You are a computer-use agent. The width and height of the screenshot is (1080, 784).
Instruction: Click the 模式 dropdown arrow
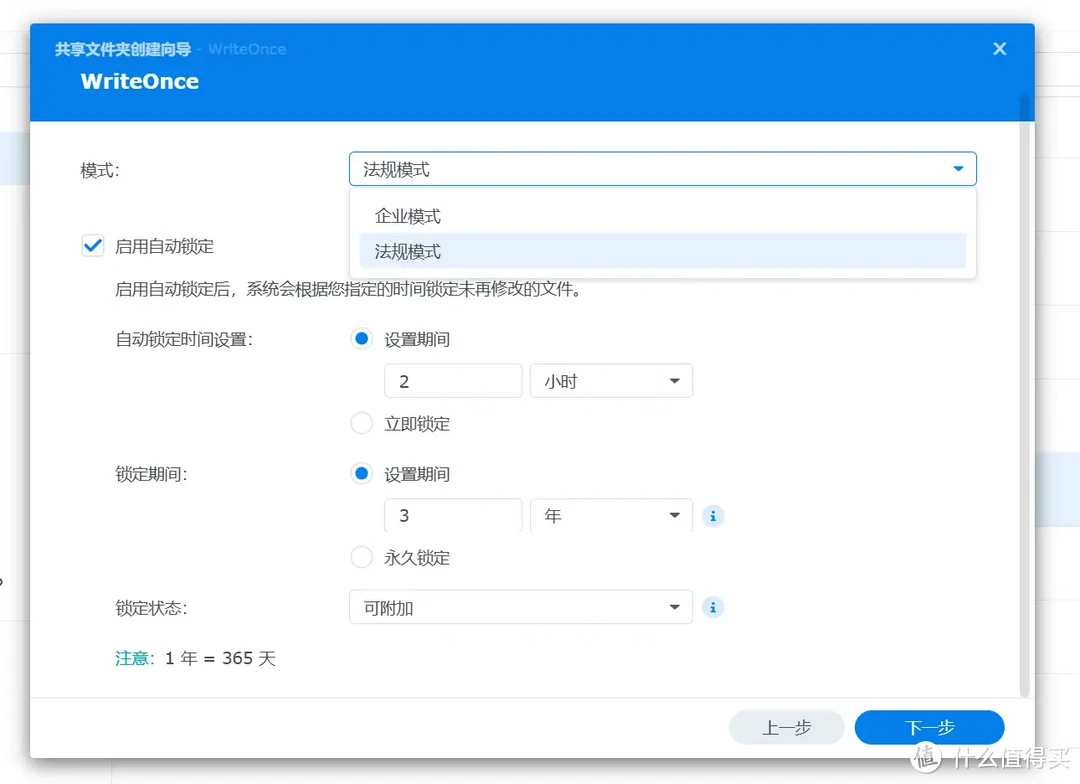[958, 168]
